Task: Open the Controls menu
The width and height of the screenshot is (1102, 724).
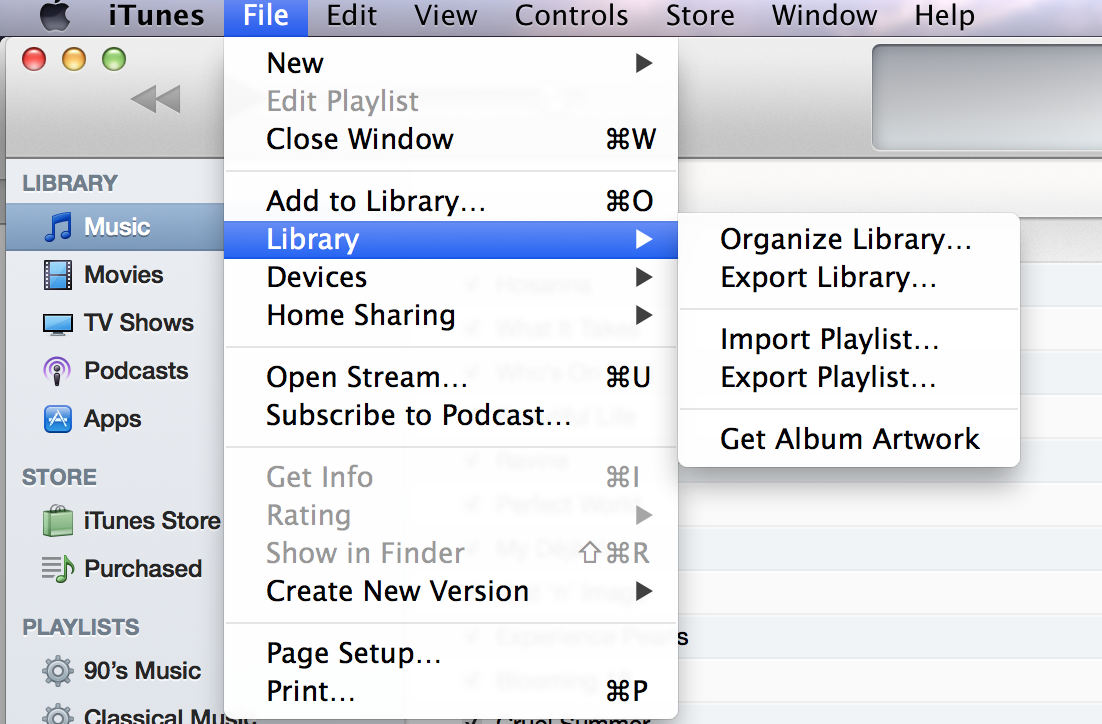Action: (x=571, y=16)
